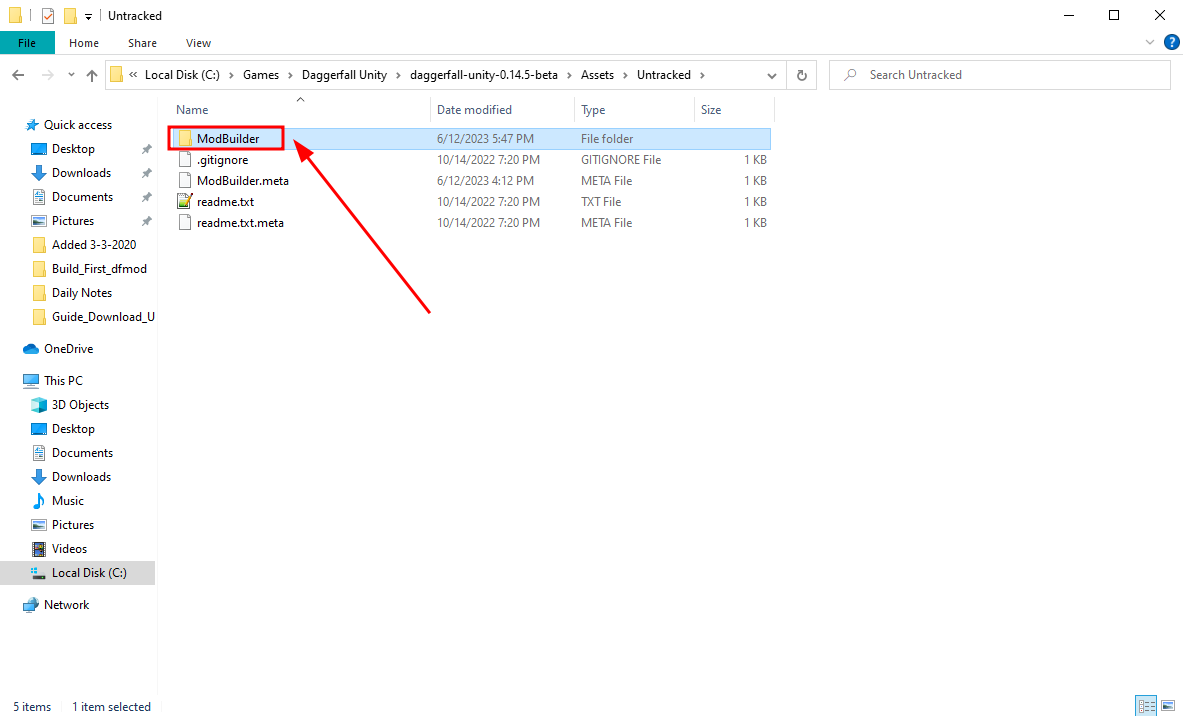Click daggerfall-unity-0.14.5-beta breadcrumb
1183x716 pixels.
point(484,75)
